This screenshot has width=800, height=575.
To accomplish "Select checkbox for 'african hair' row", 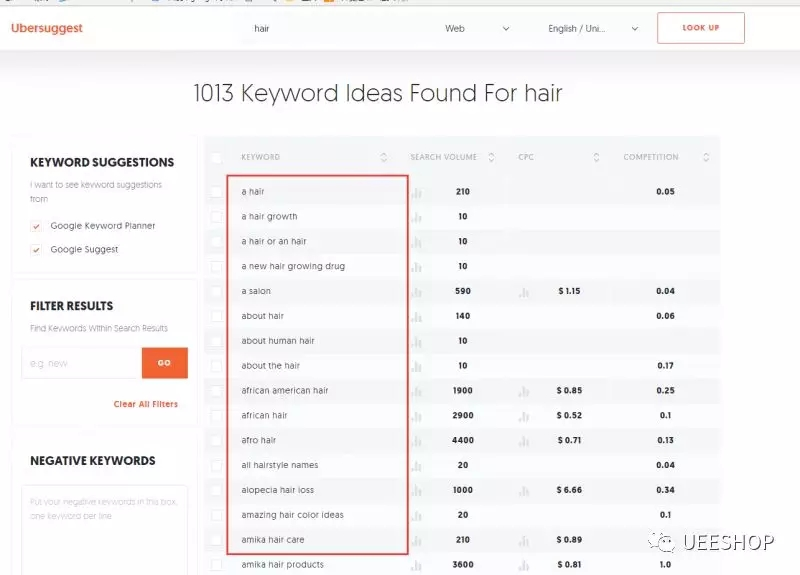I will (x=217, y=416).
